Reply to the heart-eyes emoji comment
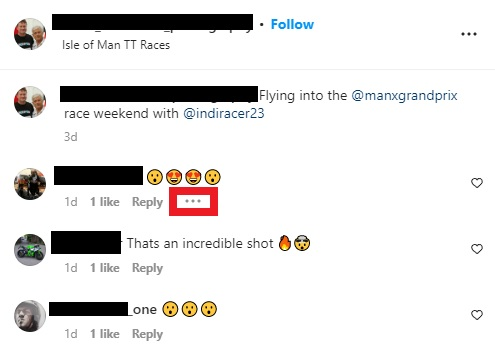This screenshot has width=495, height=361. [147, 202]
